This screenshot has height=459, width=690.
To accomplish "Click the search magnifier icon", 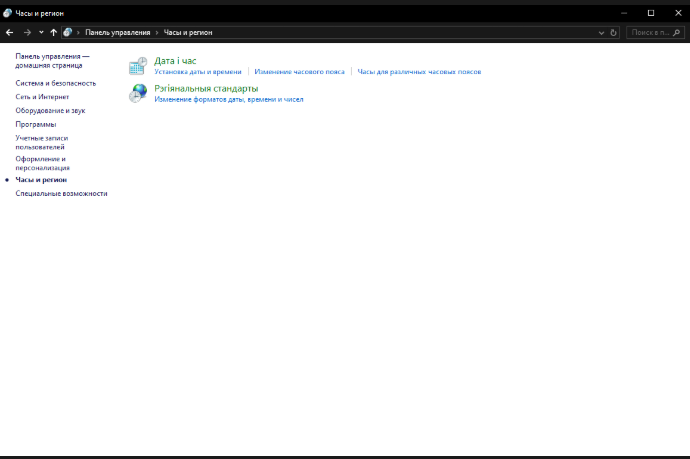I will click(677, 33).
